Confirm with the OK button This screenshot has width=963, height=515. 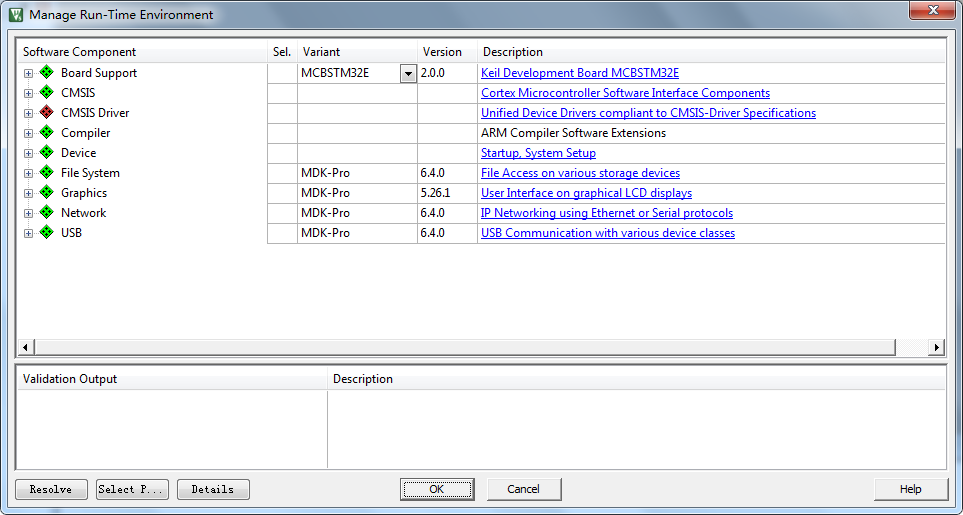point(437,489)
